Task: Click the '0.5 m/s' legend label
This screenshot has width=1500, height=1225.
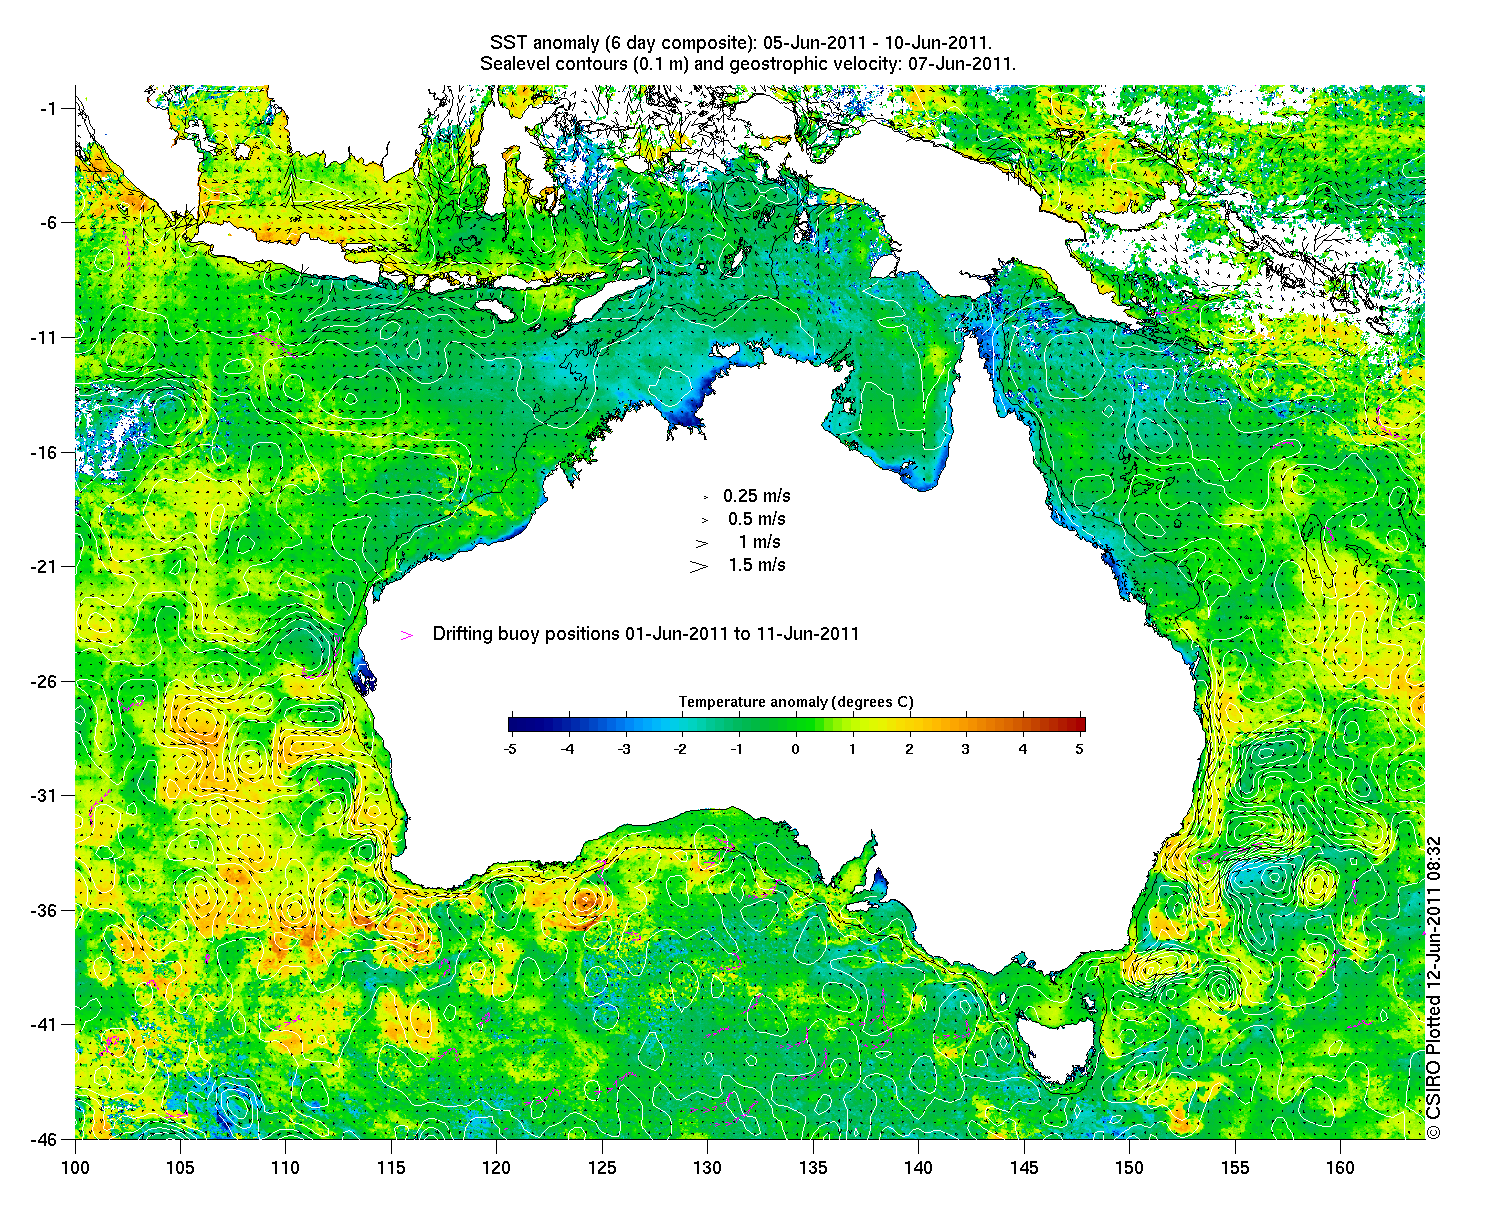Action: (x=757, y=519)
